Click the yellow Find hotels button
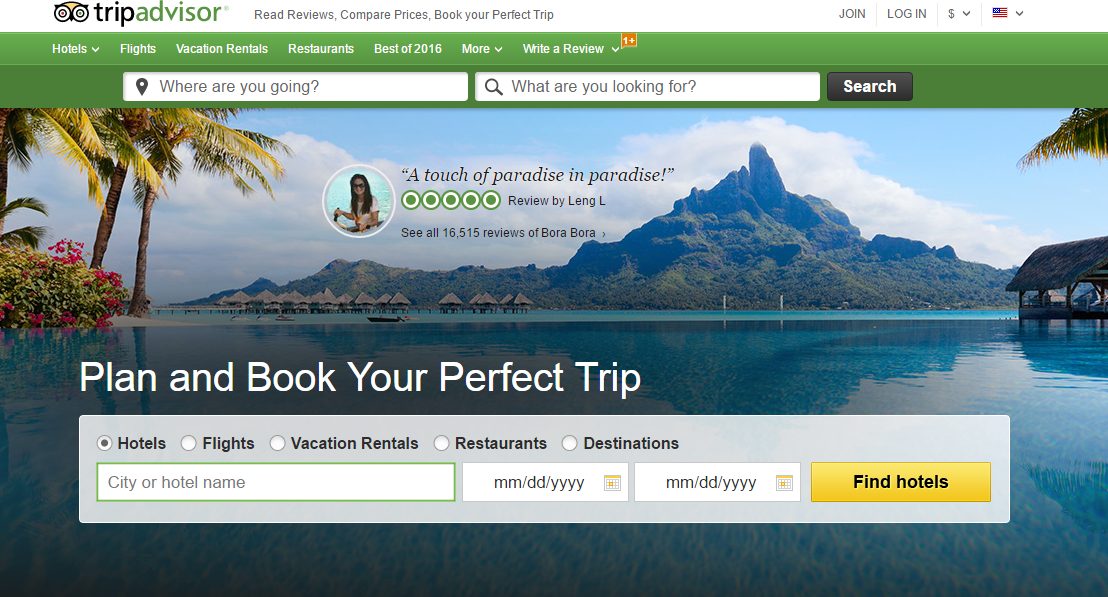 (x=900, y=482)
